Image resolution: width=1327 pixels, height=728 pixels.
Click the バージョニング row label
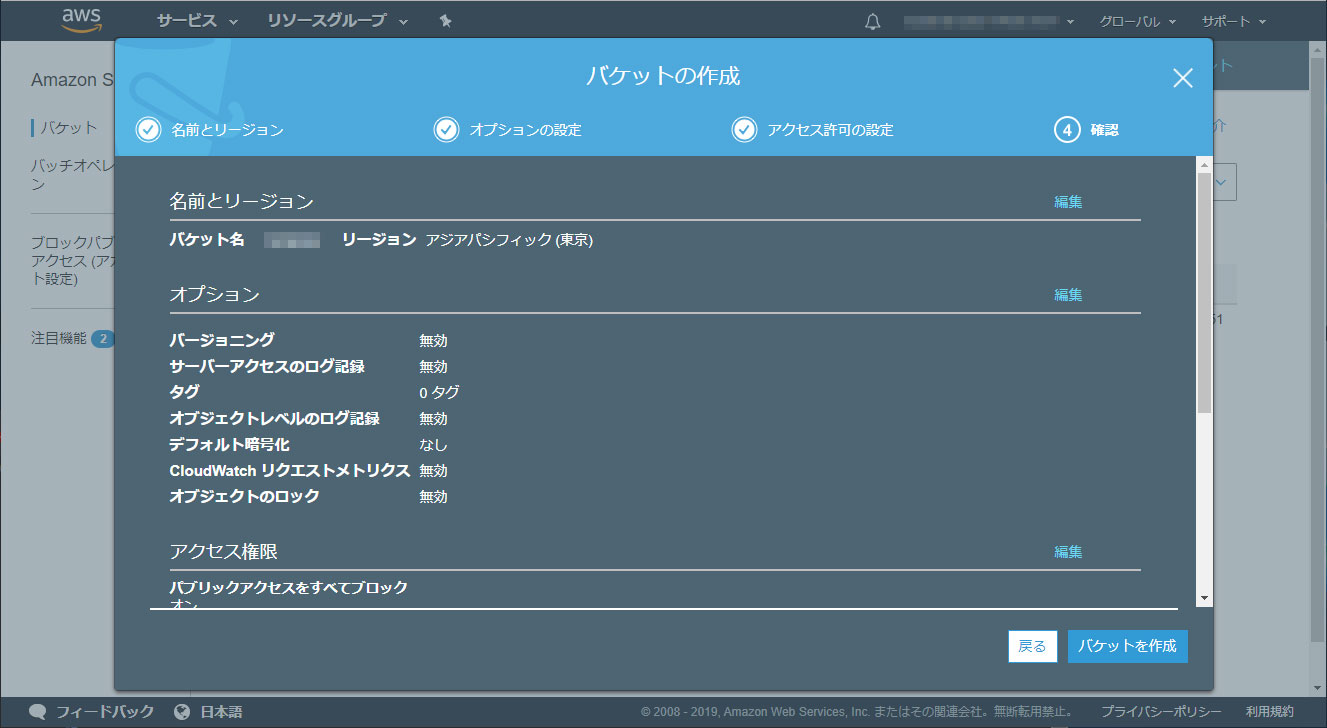coord(222,340)
